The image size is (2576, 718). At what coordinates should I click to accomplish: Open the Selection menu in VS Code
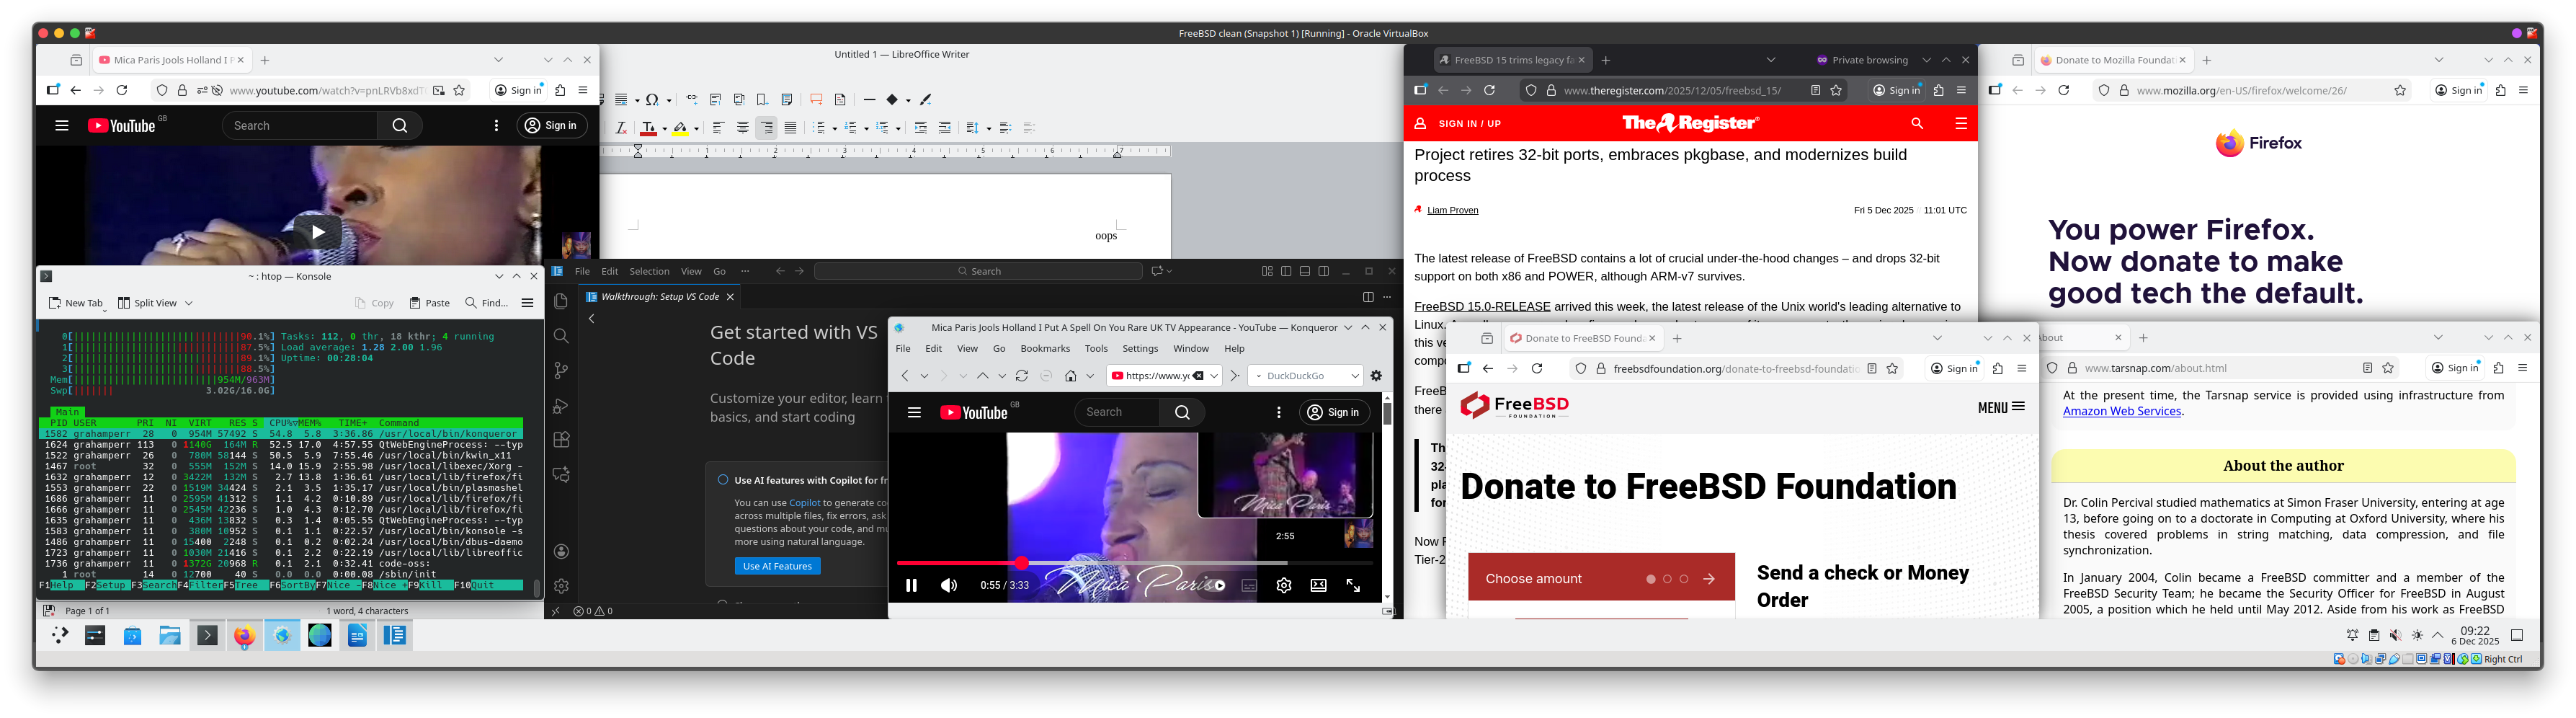pyautogui.click(x=649, y=271)
